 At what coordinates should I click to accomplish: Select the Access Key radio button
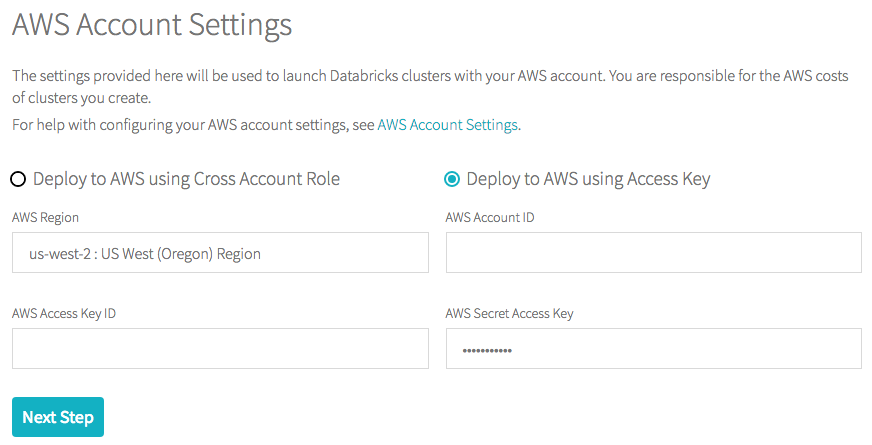click(452, 179)
